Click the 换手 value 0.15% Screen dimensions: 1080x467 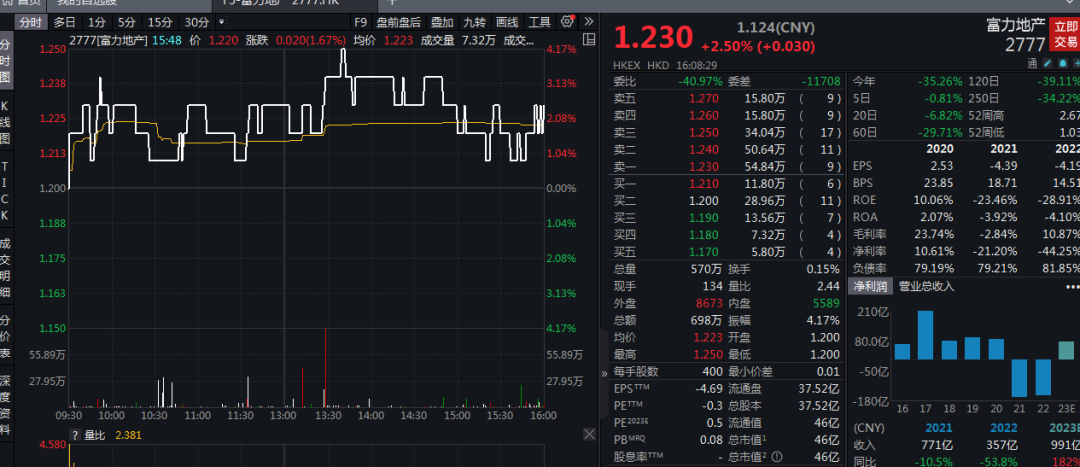[823, 269]
